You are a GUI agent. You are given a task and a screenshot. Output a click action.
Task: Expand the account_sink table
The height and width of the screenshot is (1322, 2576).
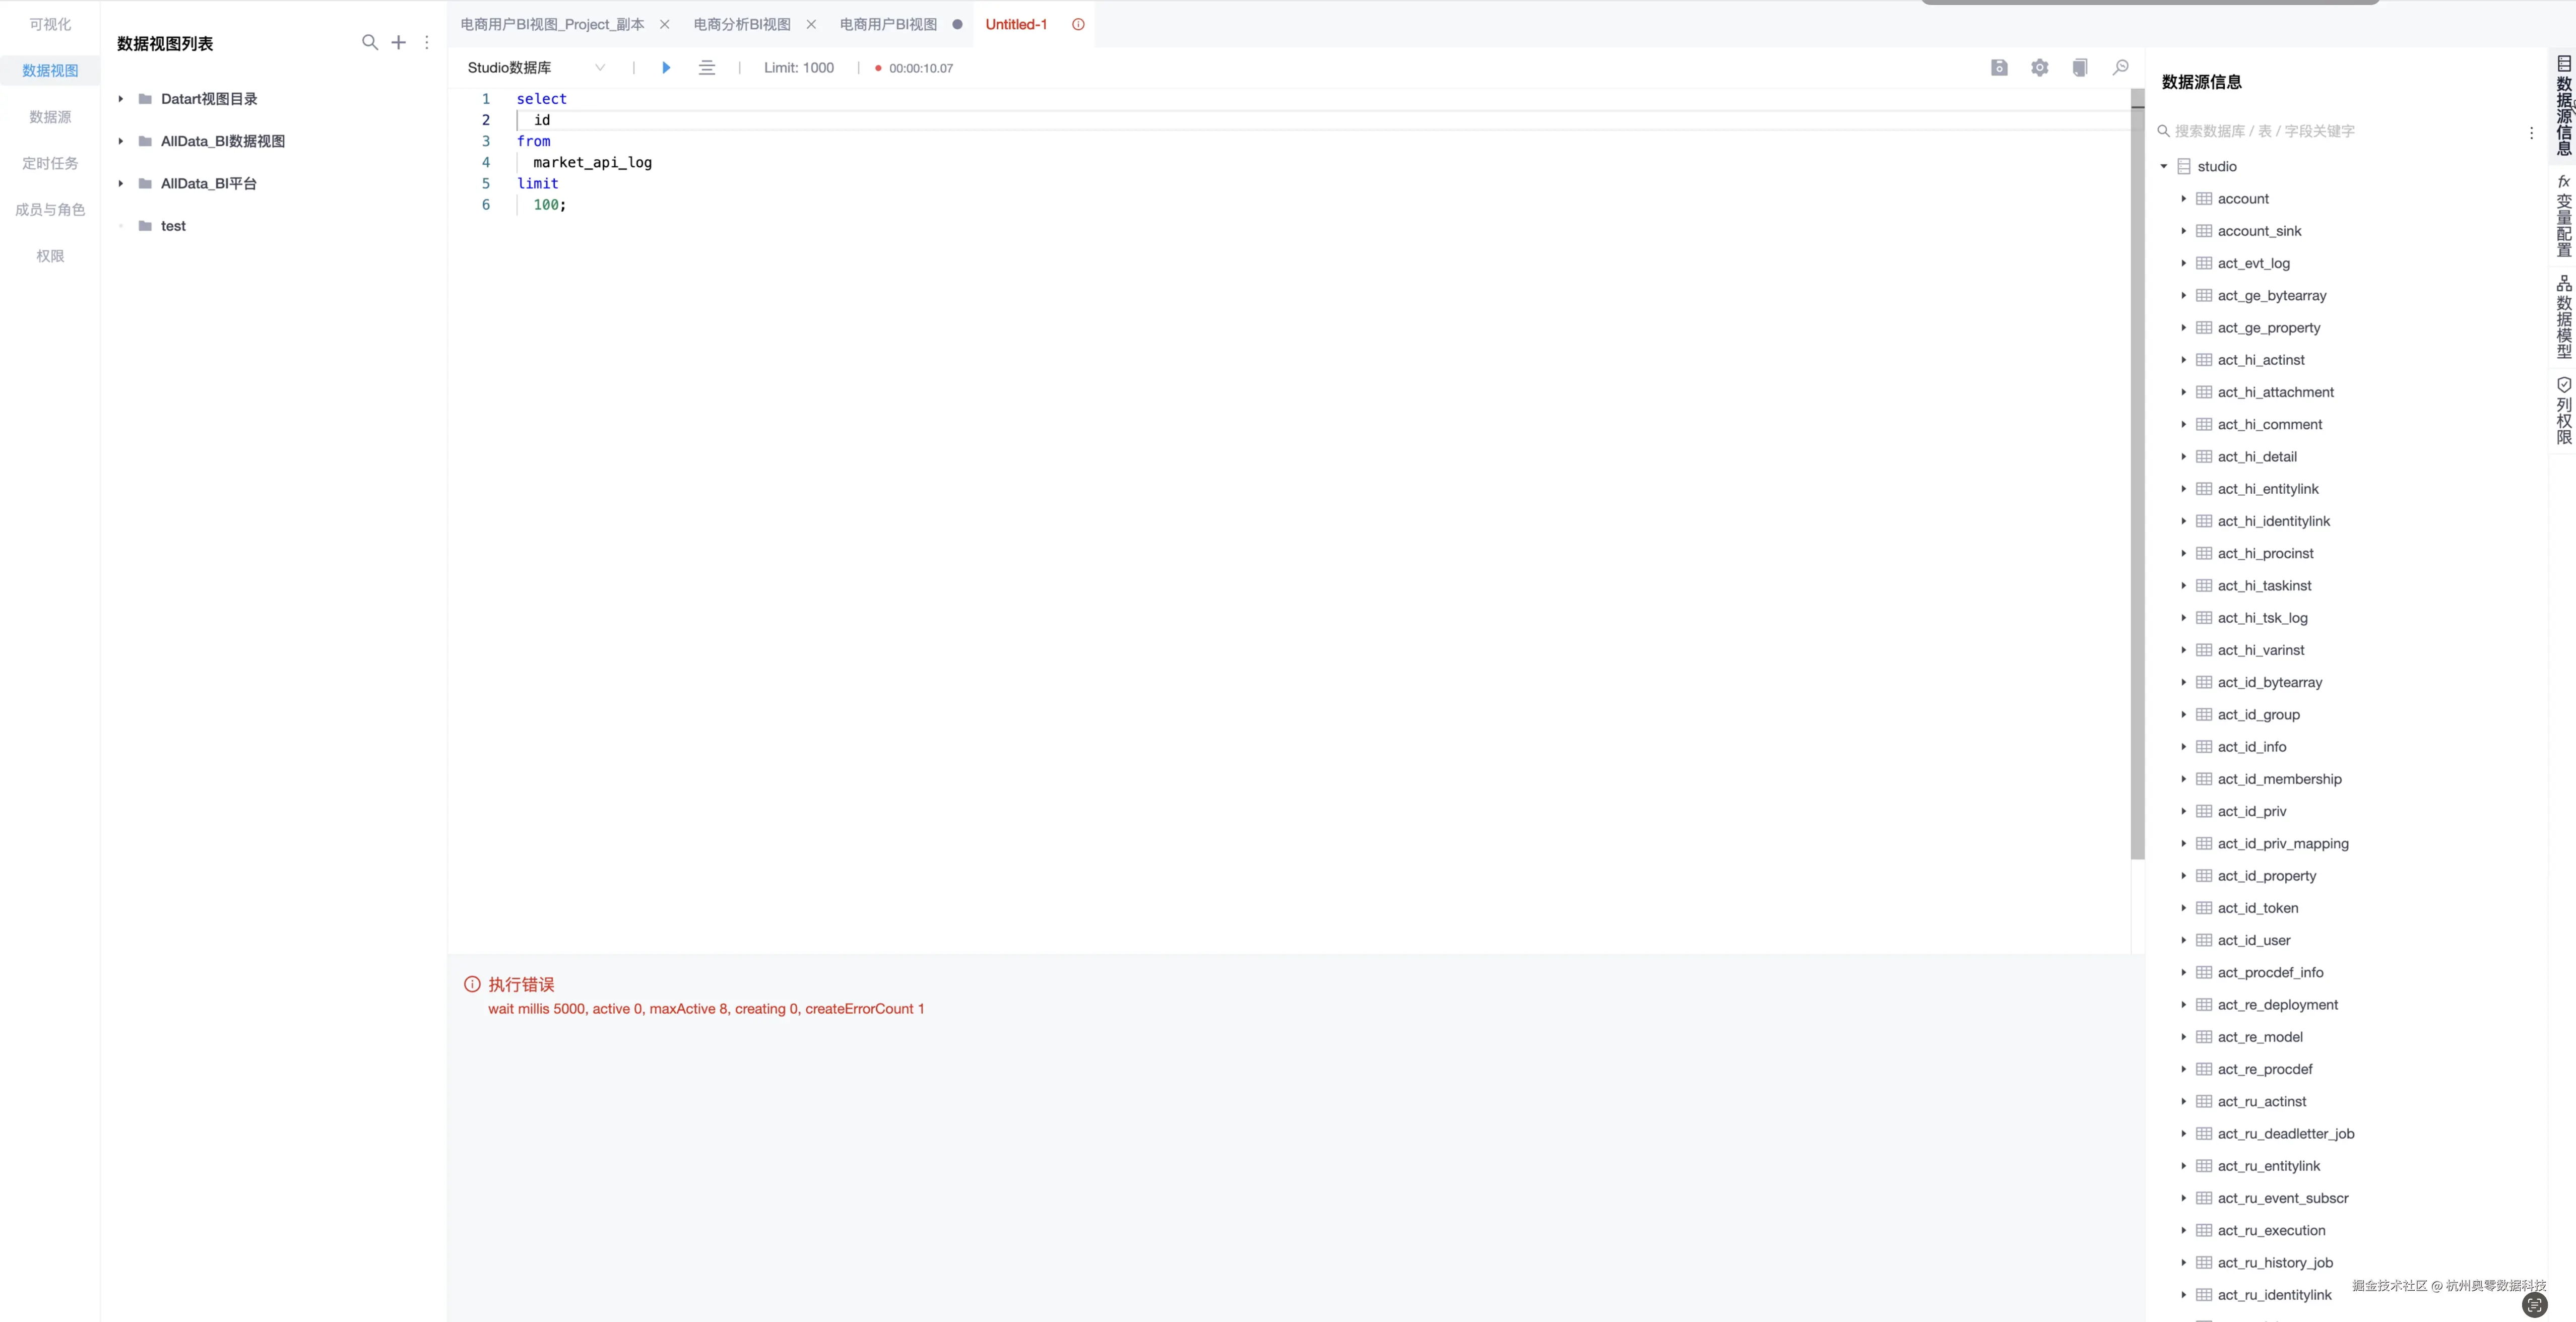2184,231
